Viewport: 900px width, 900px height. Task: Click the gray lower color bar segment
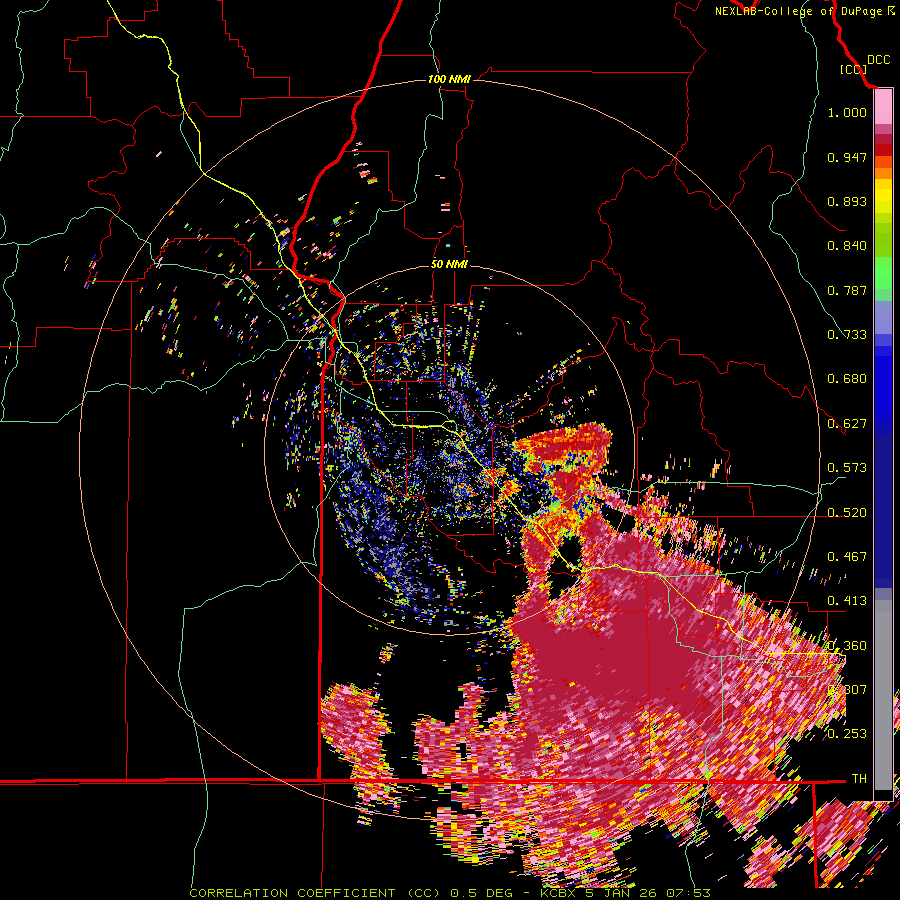pos(883,695)
